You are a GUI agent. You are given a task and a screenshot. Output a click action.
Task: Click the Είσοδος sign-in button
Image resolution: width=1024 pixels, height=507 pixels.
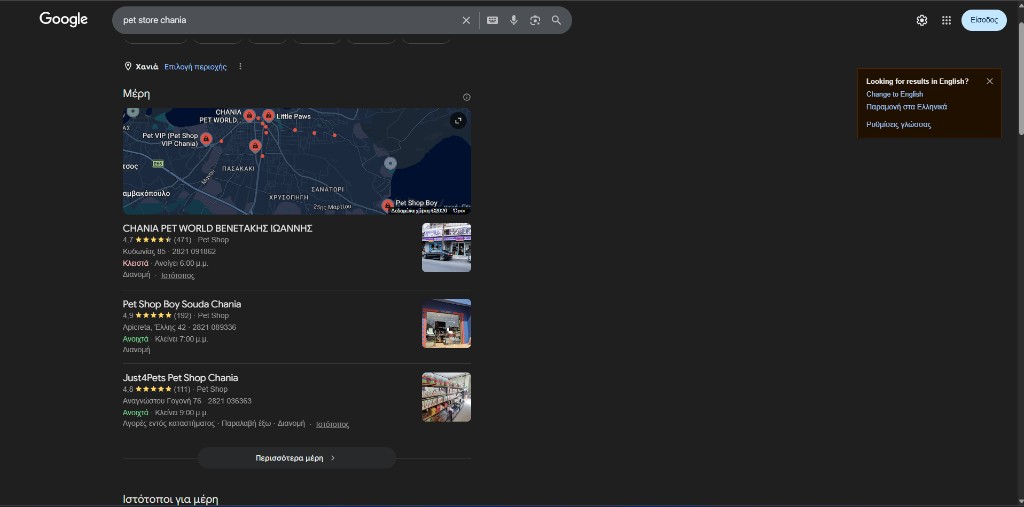point(984,20)
